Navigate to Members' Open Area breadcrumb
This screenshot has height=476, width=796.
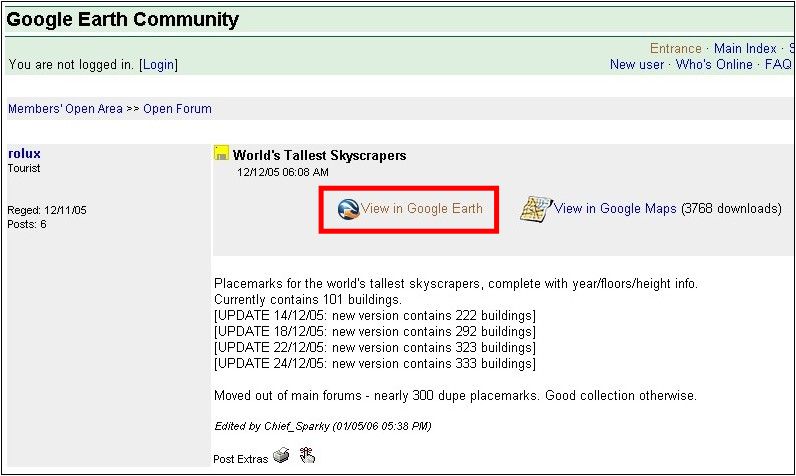point(65,109)
